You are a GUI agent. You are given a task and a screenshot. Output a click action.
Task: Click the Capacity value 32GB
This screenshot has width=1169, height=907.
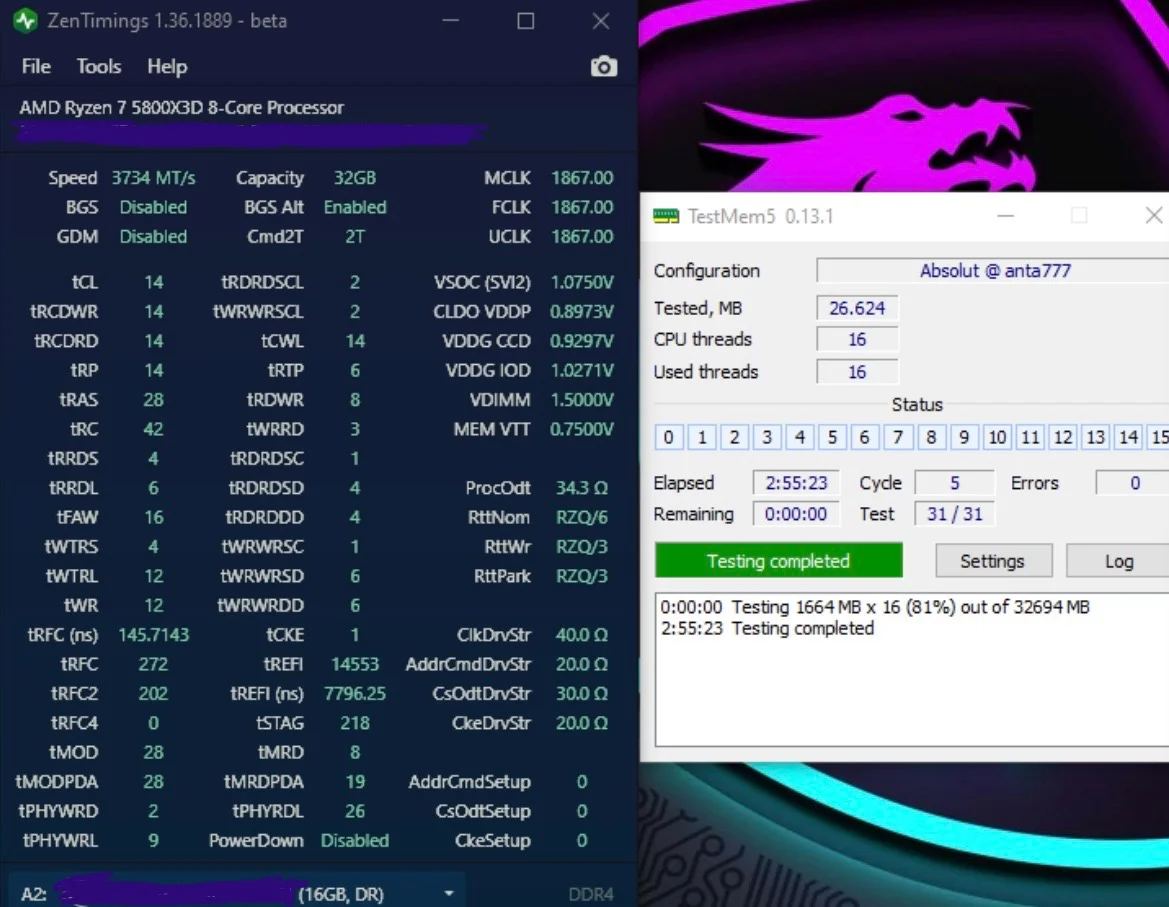click(355, 177)
